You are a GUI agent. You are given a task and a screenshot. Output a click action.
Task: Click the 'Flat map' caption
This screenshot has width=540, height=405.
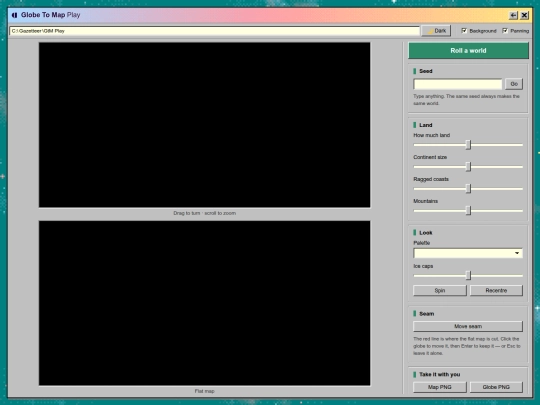click(205, 391)
